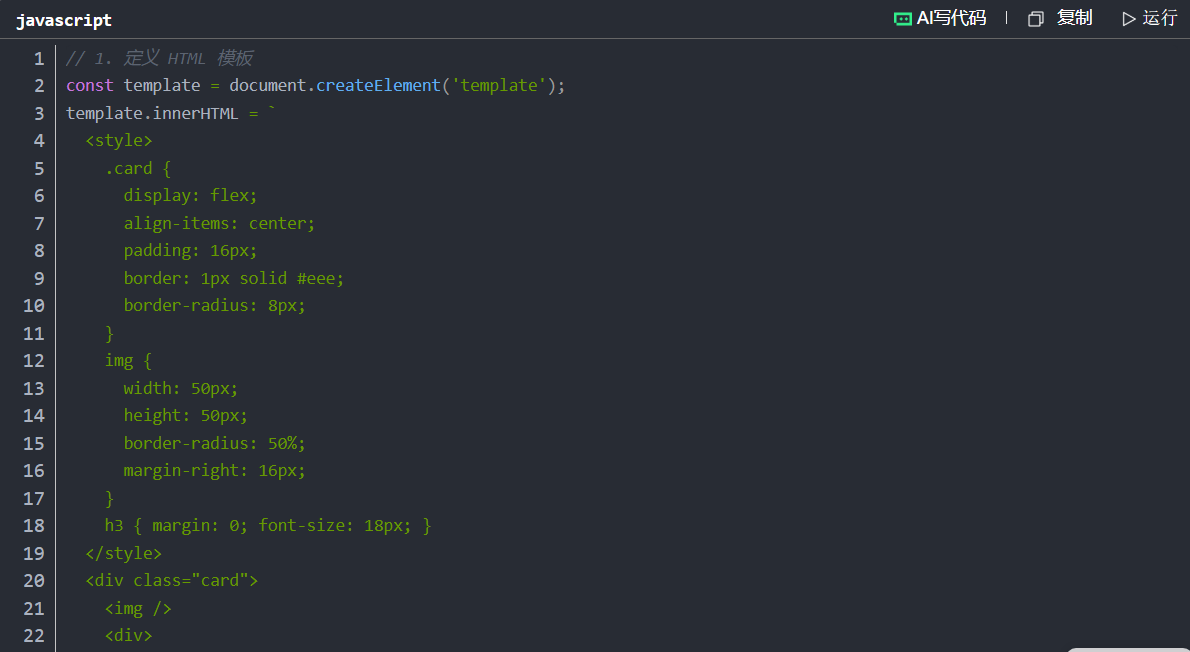Click the javascript language label
1190x652 pixels.
coord(64,20)
